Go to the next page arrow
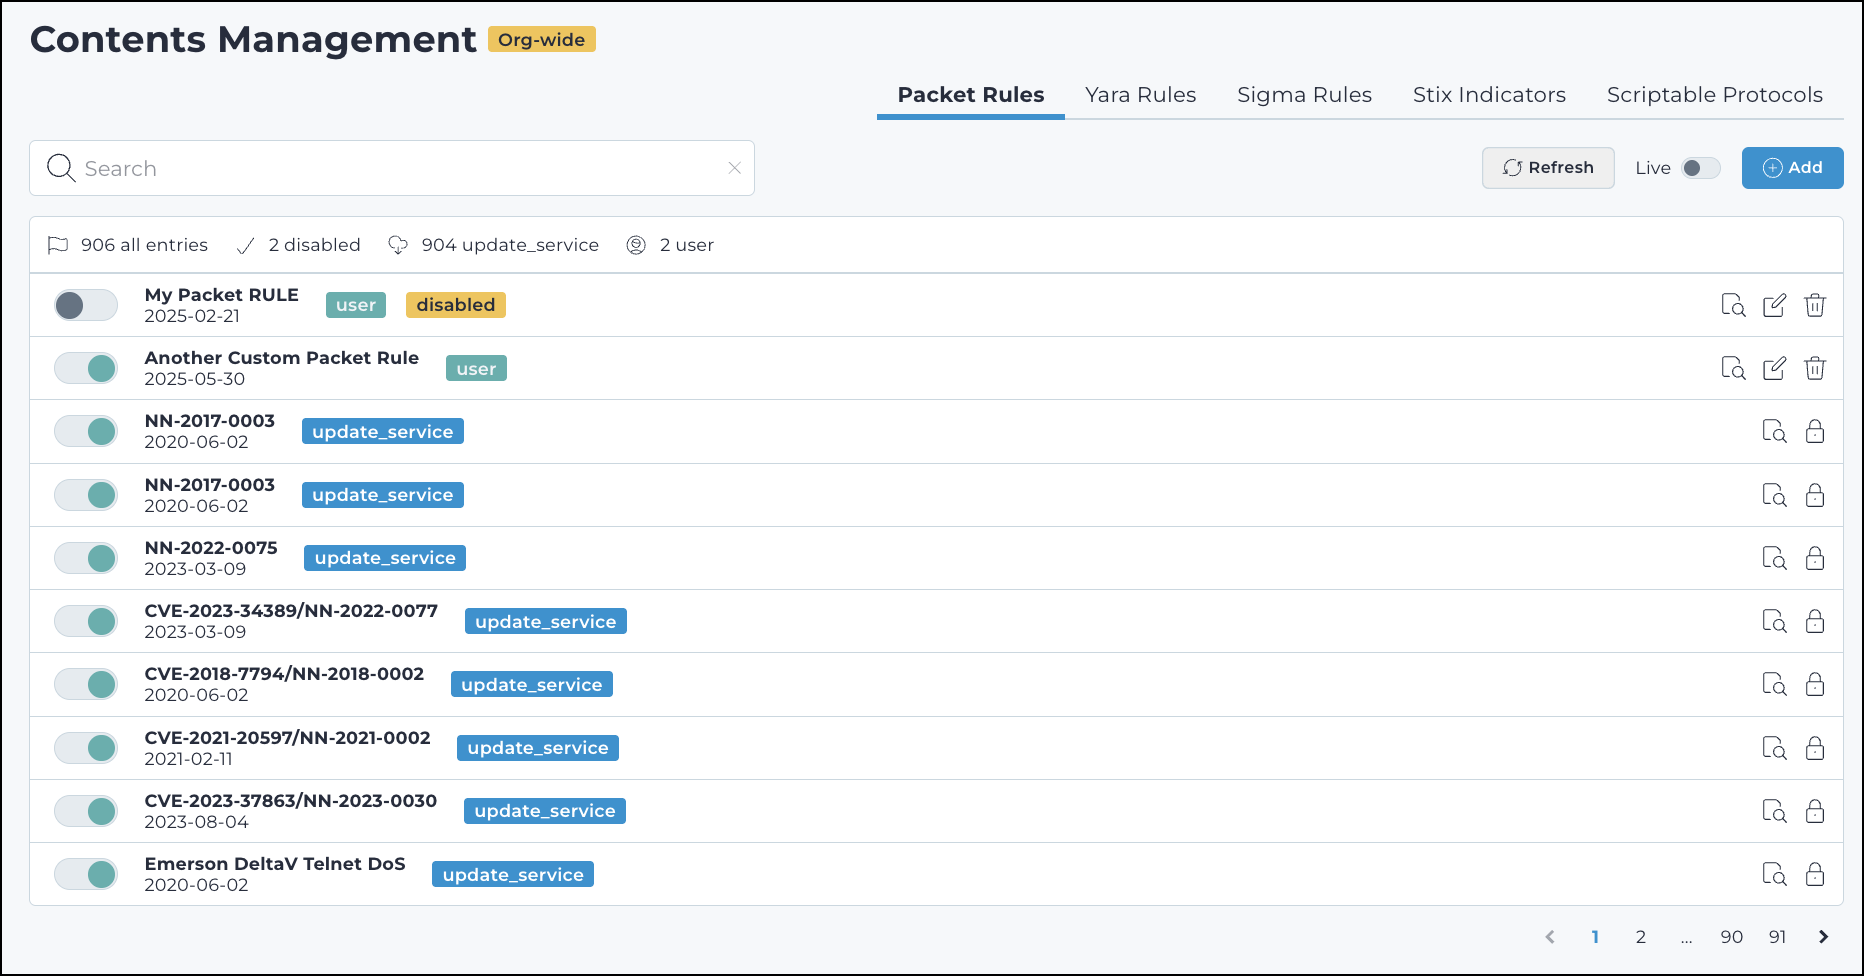The height and width of the screenshot is (976, 1864). tap(1823, 937)
